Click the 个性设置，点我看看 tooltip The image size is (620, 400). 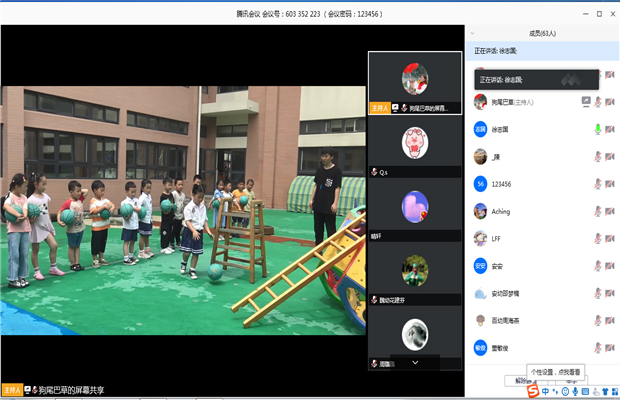(557, 371)
